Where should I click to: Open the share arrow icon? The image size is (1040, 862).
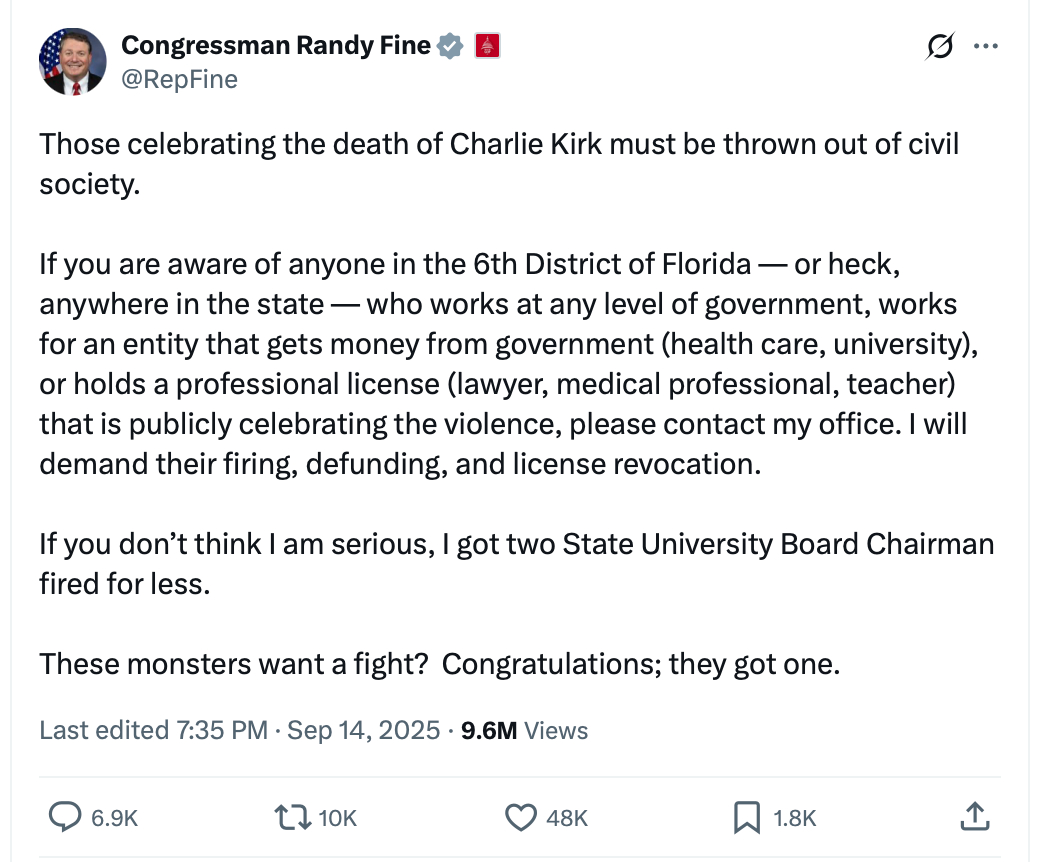[x=973, y=818]
